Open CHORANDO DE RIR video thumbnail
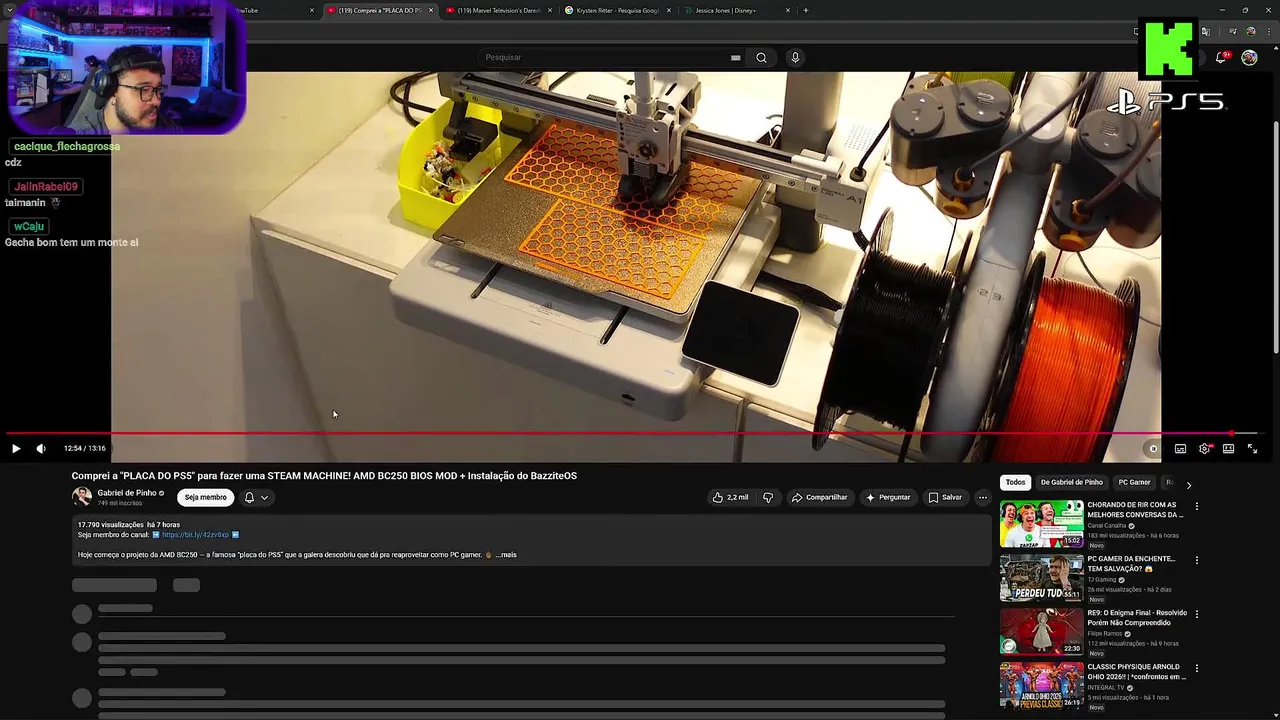This screenshot has height=720, width=1280. coord(1041,524)
